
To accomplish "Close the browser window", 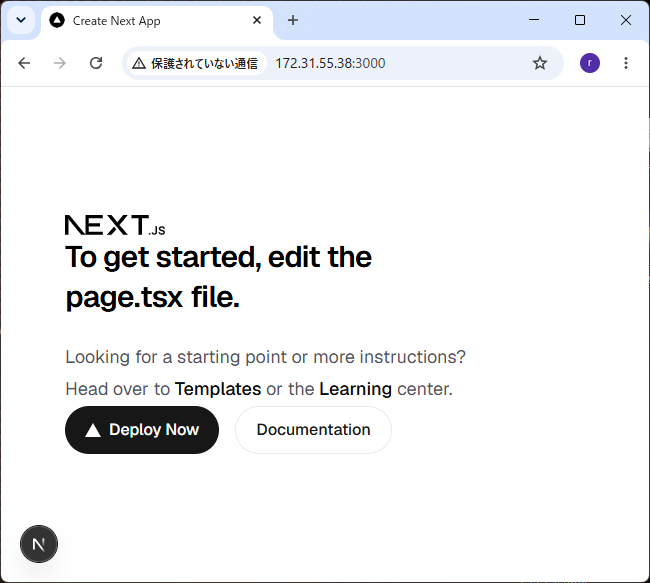I will coord(626,20).
